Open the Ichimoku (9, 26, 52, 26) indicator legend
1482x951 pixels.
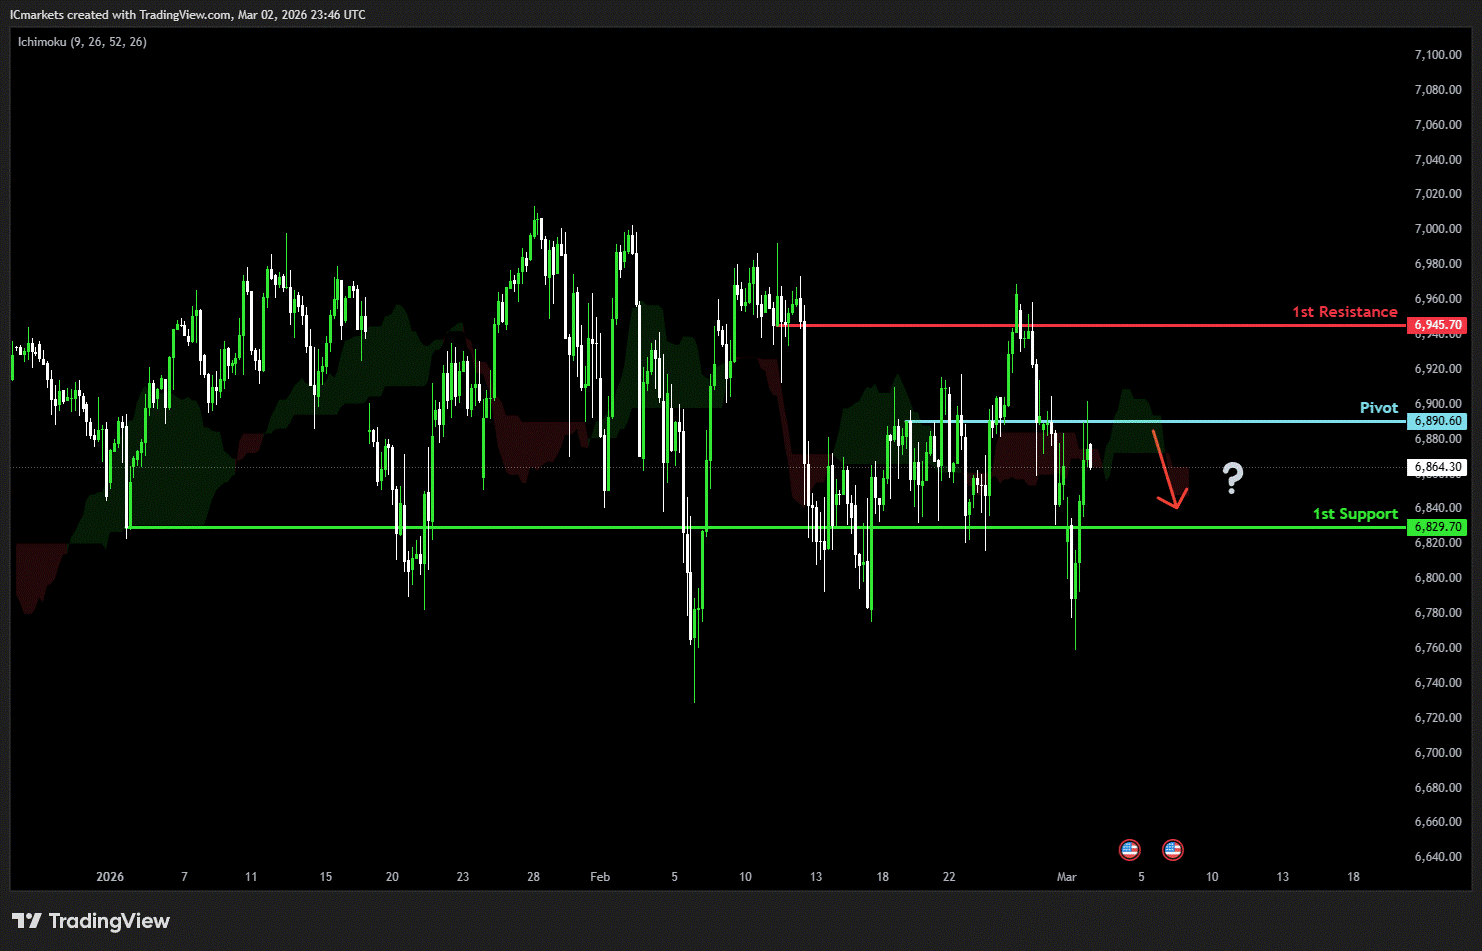coord(82,42)
